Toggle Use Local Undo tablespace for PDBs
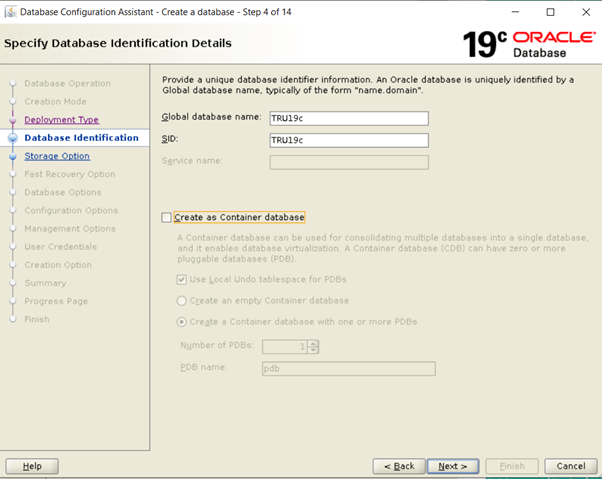The image size is (602, 479). [181, 279]
